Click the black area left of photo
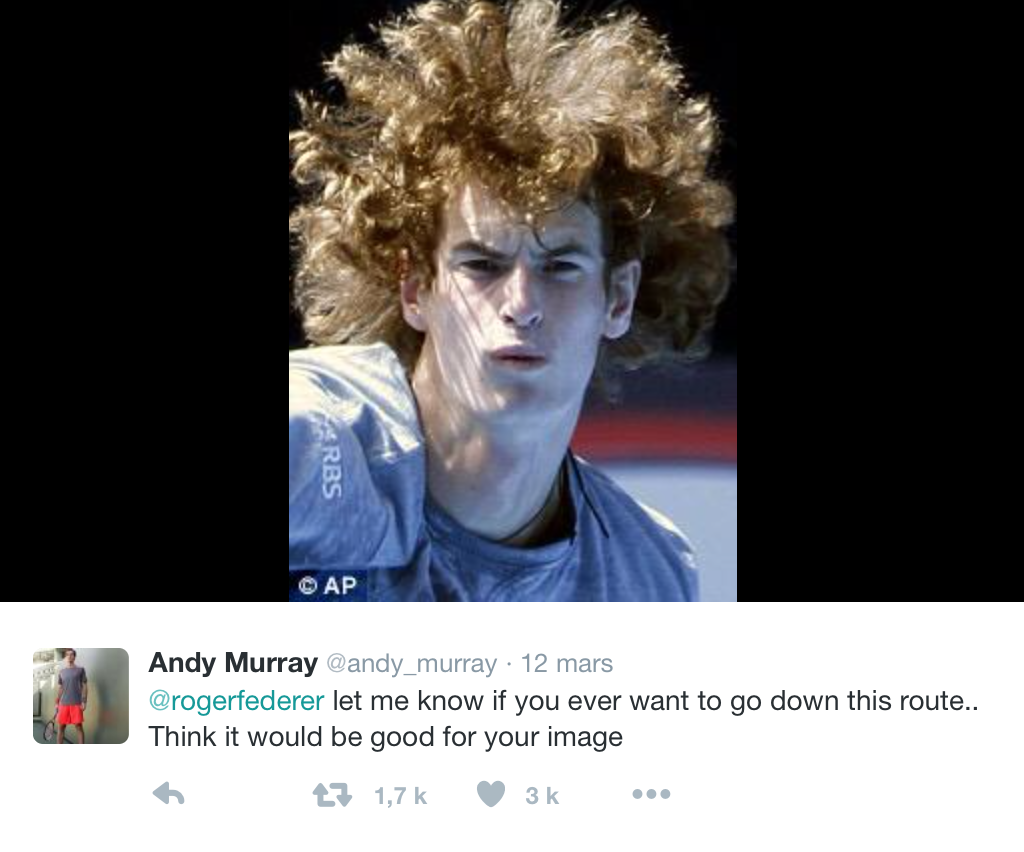 pyautogui.click(x=144, y=300)
